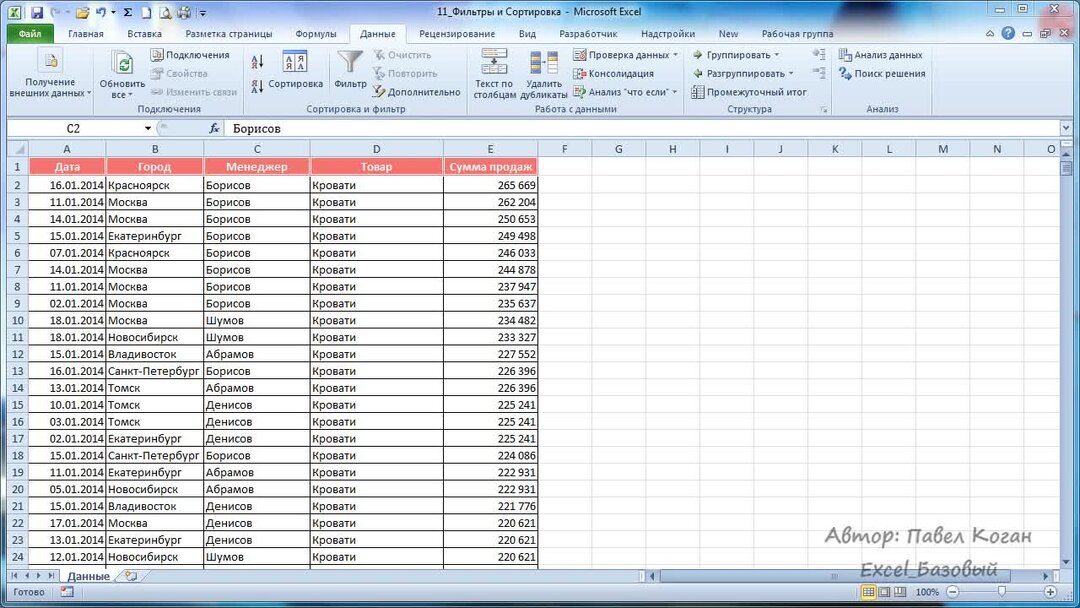
Task: Click the Сумма продаж header cell
Action: coord(490,167)
